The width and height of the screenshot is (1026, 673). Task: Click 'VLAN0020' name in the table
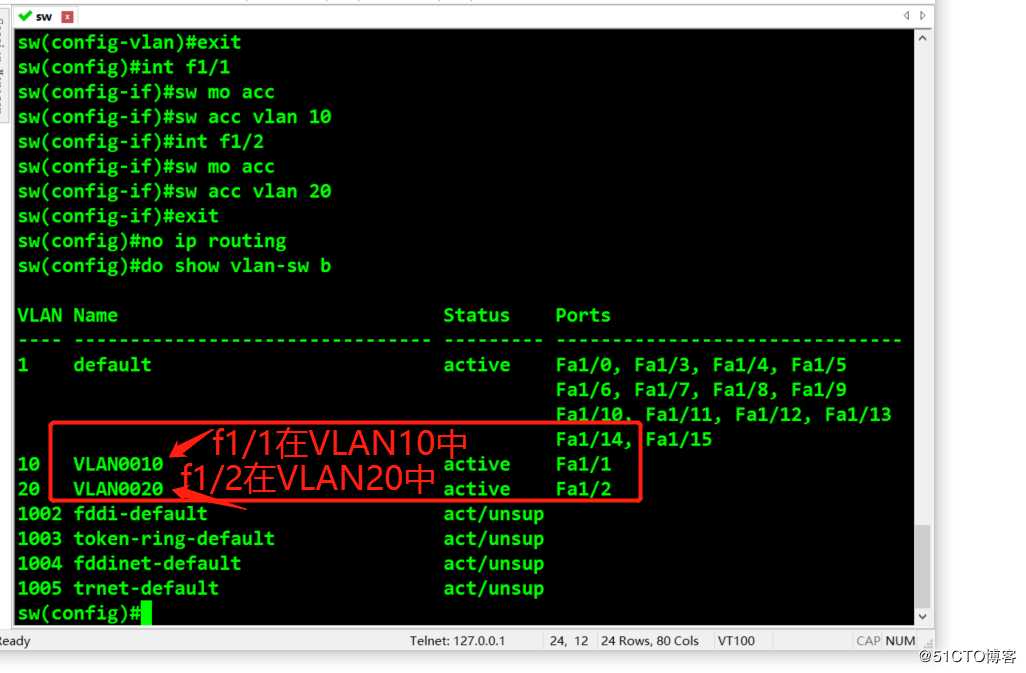pos(118,489)
